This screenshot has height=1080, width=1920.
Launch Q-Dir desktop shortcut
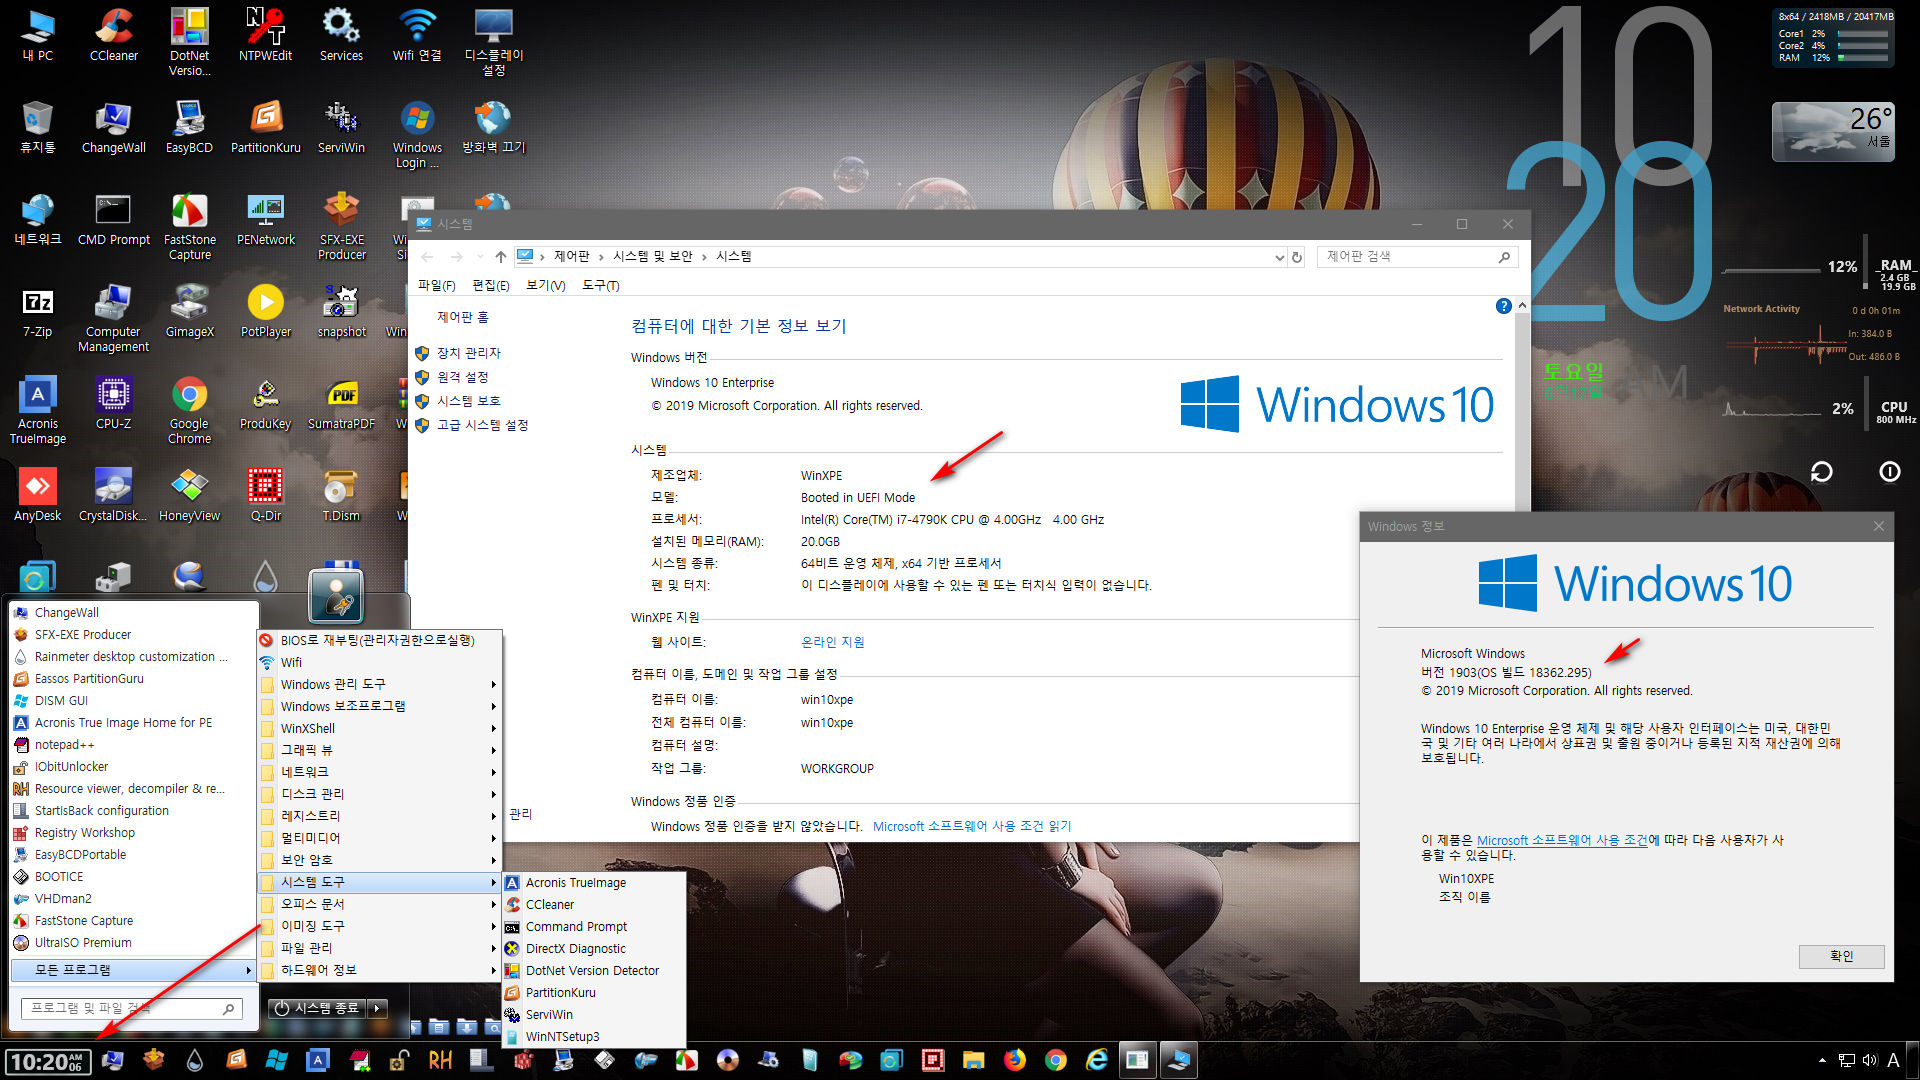click(x=265, y=495)
